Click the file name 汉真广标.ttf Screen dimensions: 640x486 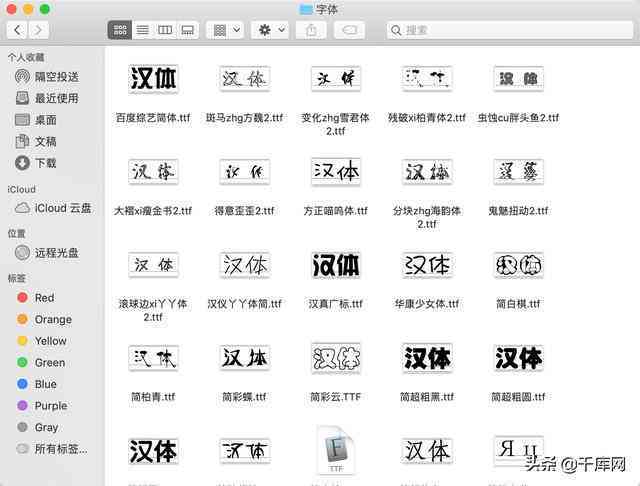336,304
